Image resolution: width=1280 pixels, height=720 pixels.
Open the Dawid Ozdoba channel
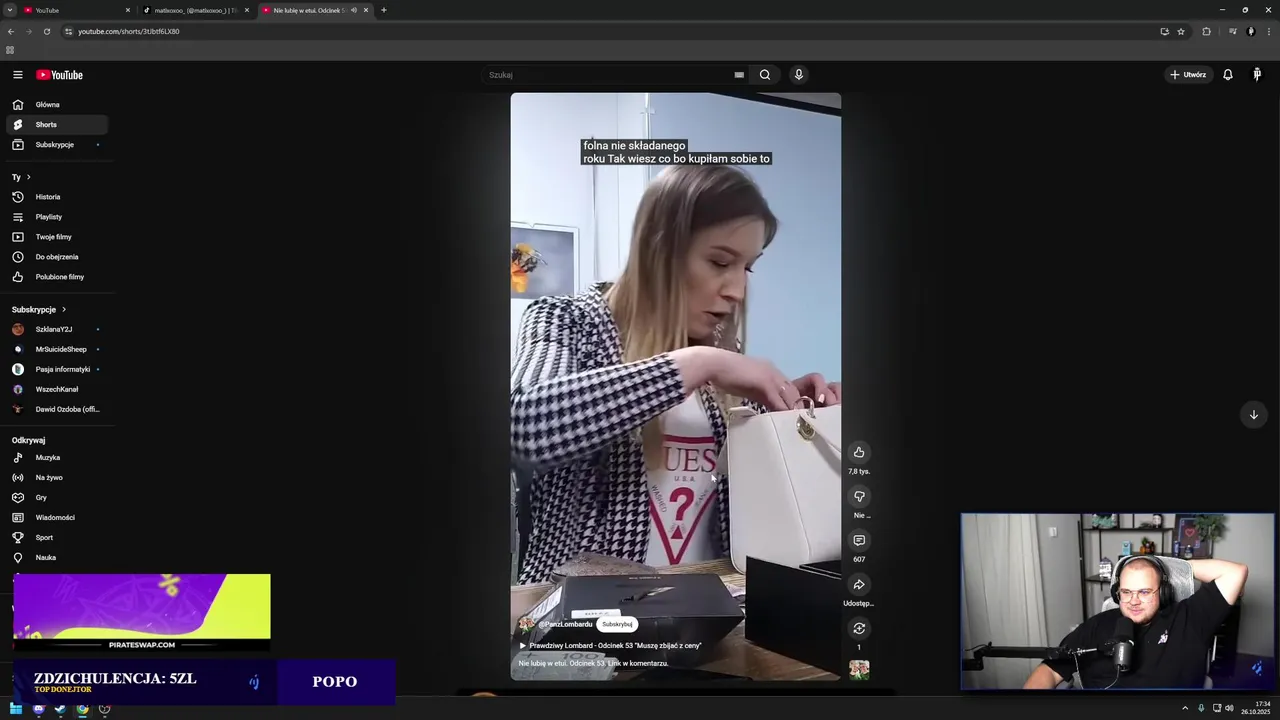pyautogui.click(x=56, y=409)
